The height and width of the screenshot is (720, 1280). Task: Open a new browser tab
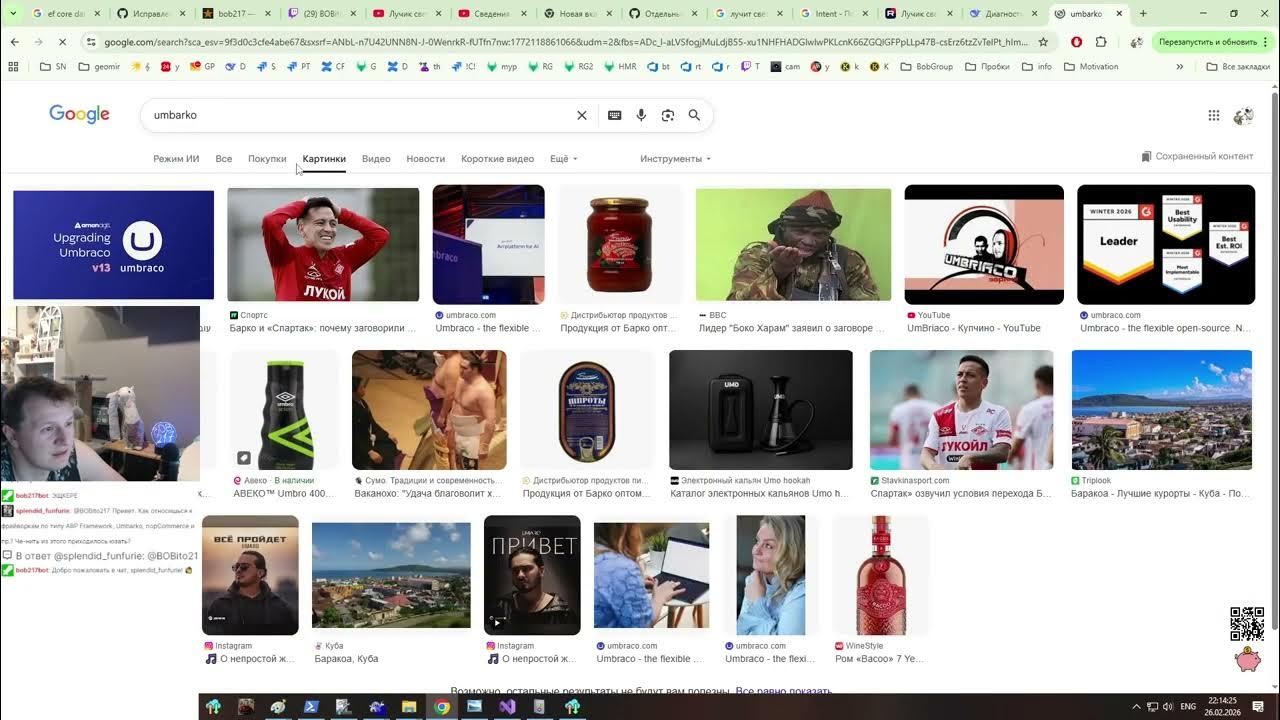click(x=1143, y=14)
